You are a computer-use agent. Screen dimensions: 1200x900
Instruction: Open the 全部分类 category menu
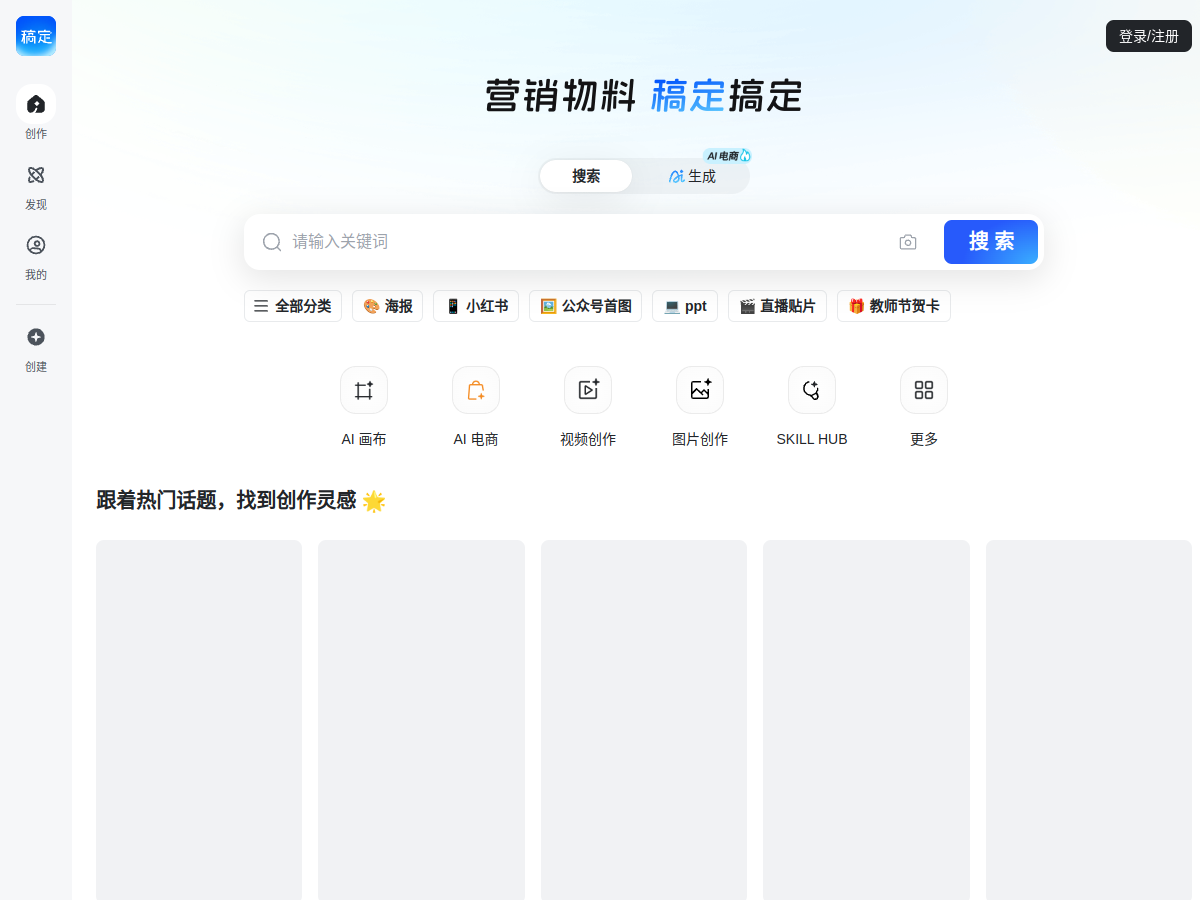293,306
